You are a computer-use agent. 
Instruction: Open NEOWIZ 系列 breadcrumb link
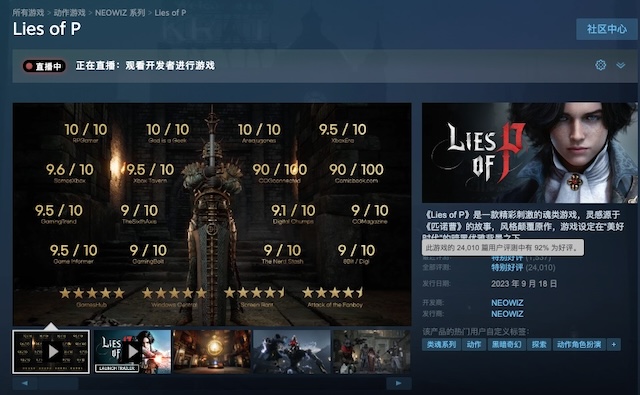point(120,13)
